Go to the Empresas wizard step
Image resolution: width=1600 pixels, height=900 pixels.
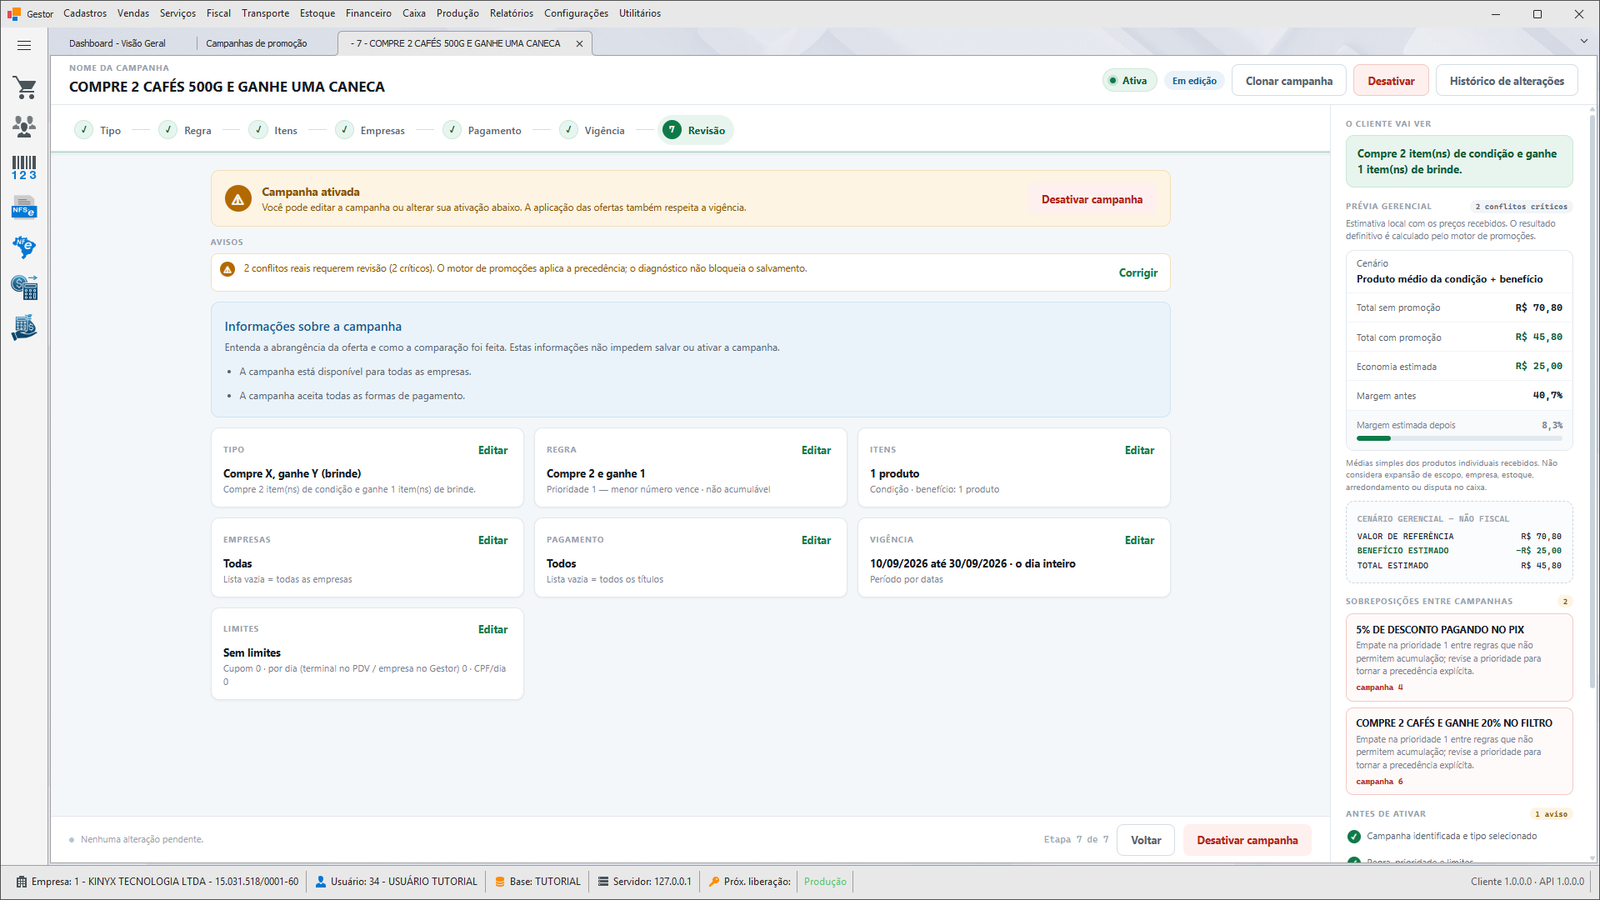pyautogui.click(x=371, y=131)
